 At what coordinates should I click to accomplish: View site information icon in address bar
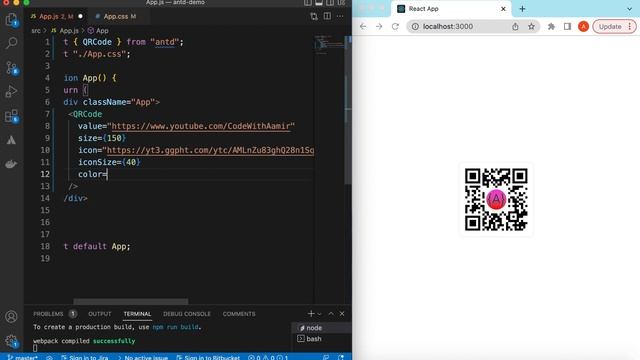click(415, 27)
